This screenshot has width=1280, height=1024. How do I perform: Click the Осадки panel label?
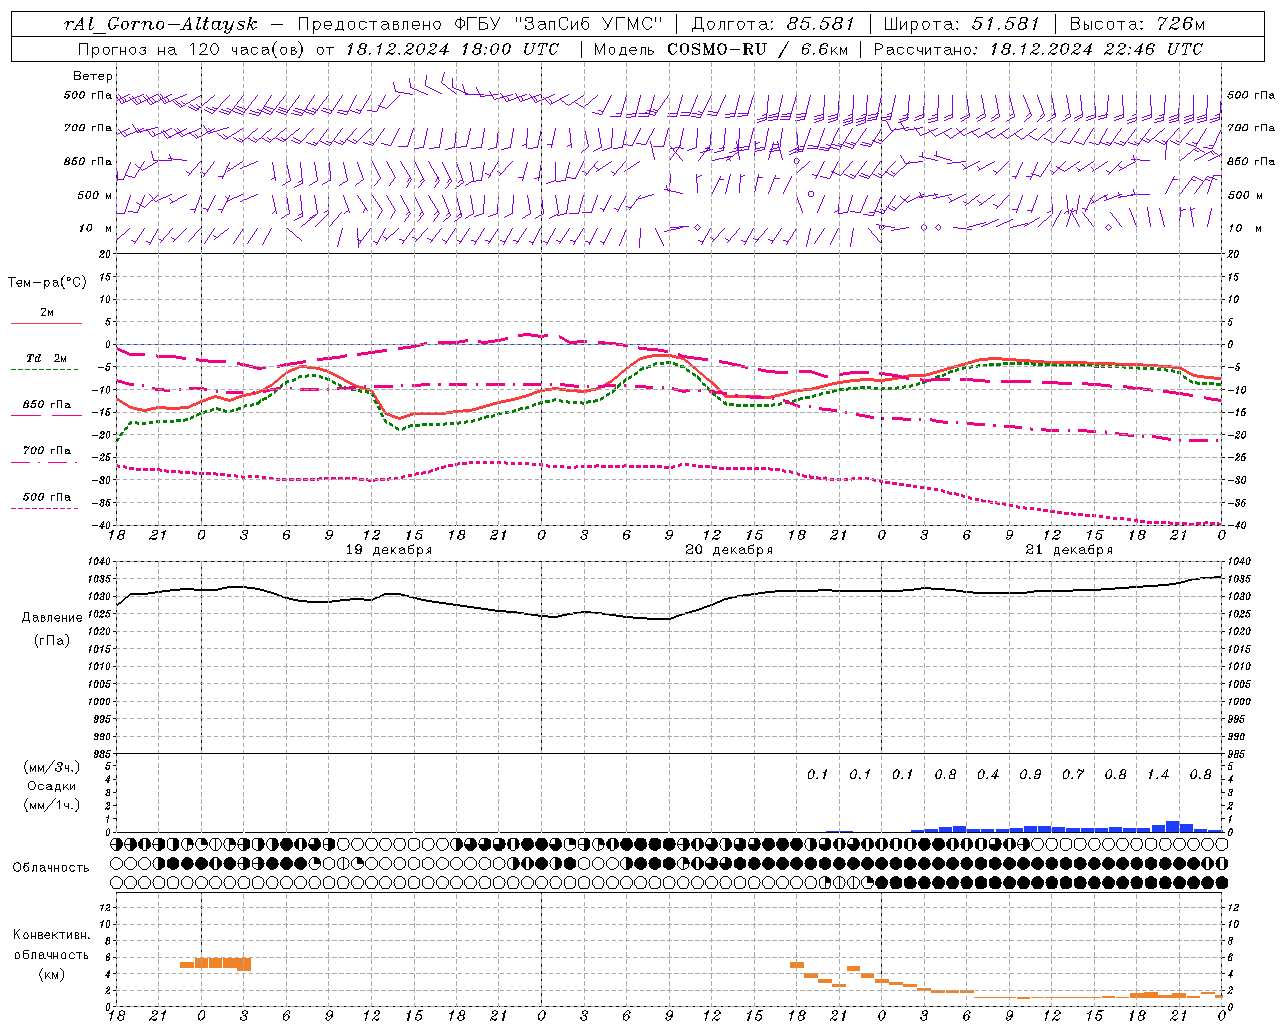[51, 786]
